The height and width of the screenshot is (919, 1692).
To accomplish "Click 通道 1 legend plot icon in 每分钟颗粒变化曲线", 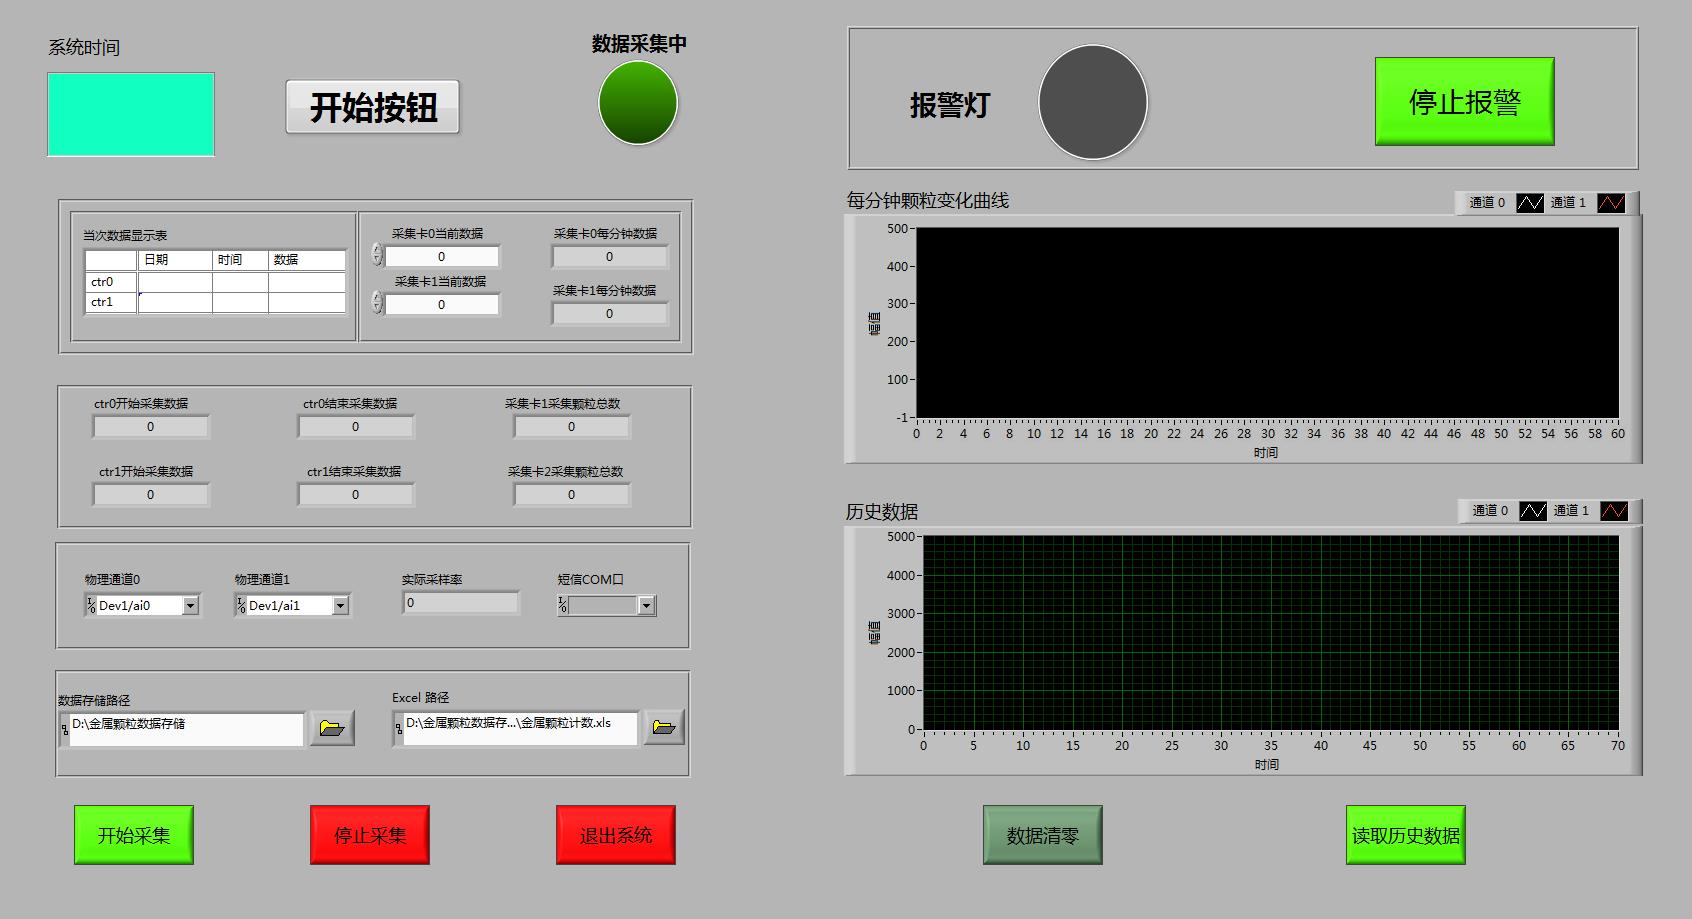I will [x=1610, y=203].
